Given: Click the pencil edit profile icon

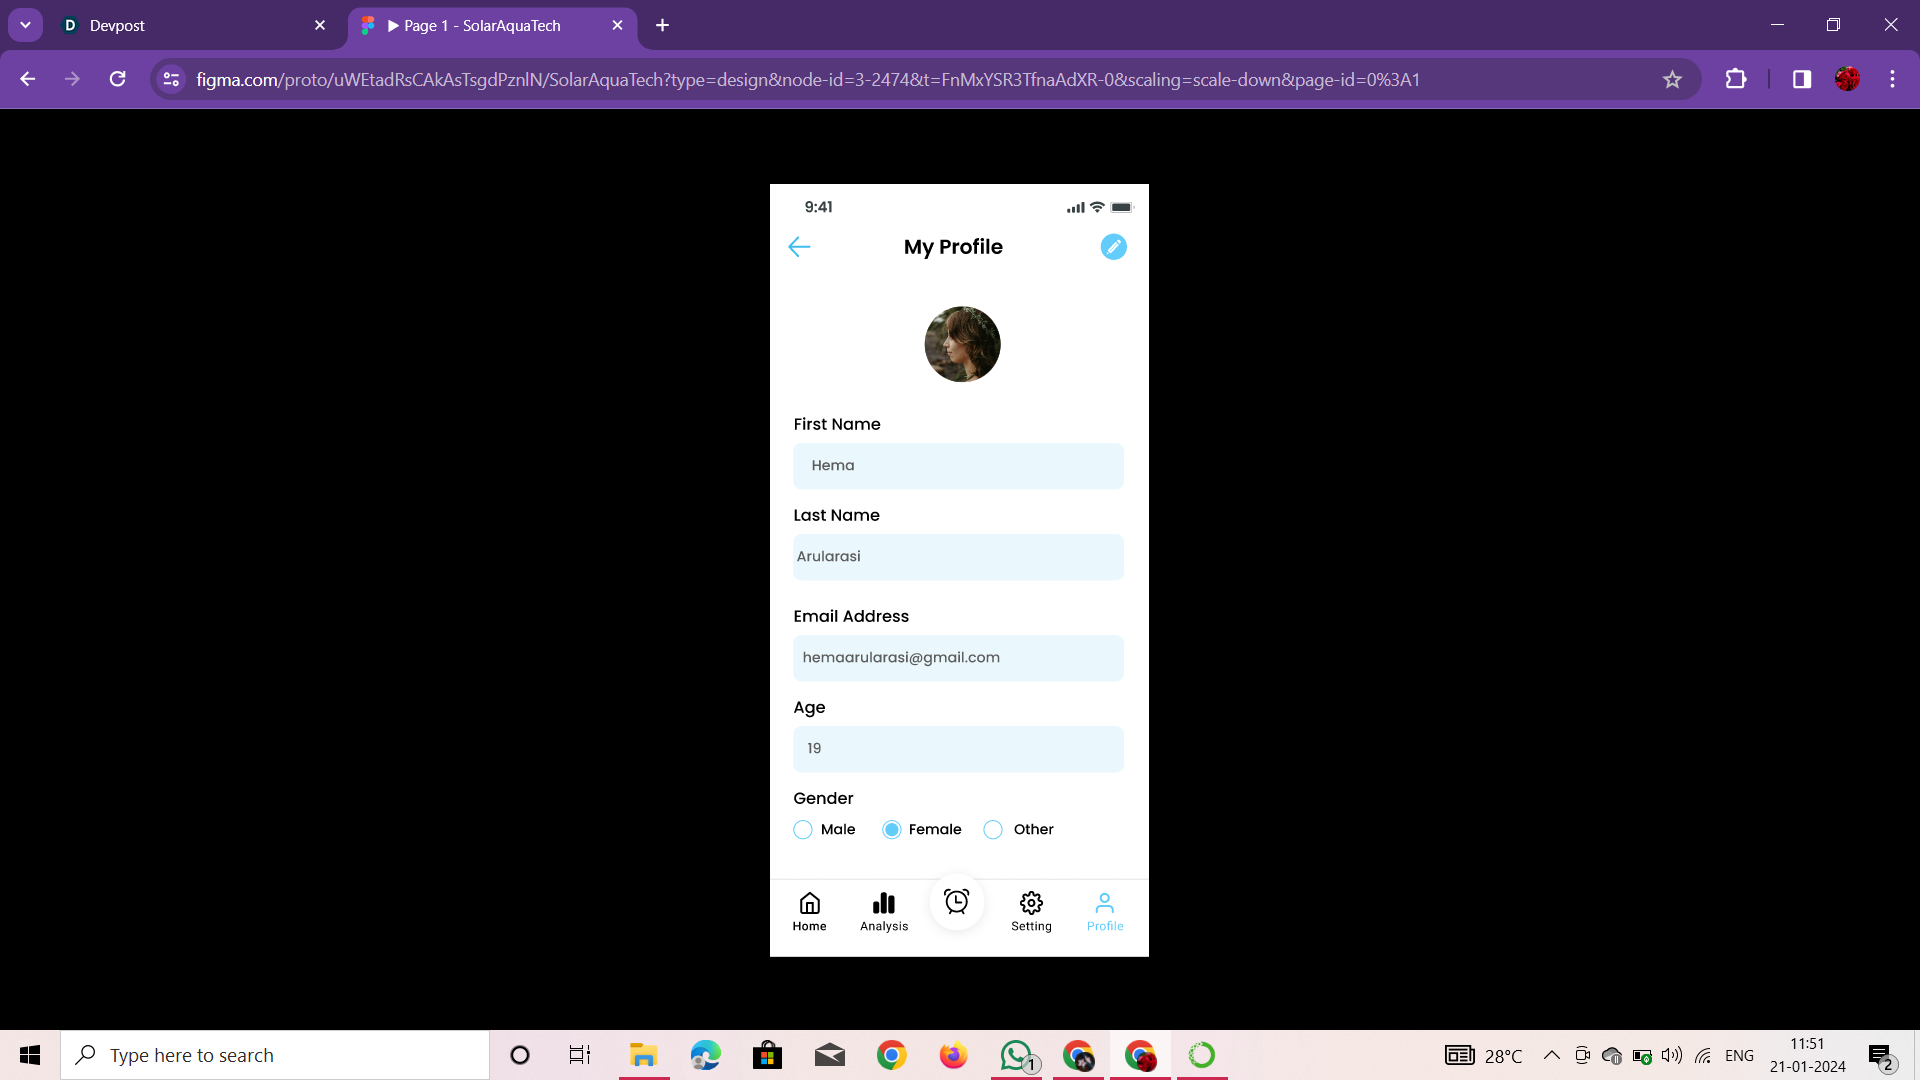Looking at the screenshot, I should coord(1113,247).
